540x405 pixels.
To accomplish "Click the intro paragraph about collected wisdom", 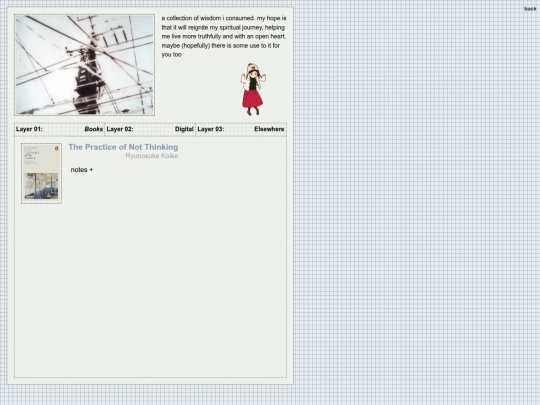I will (224, 37).
